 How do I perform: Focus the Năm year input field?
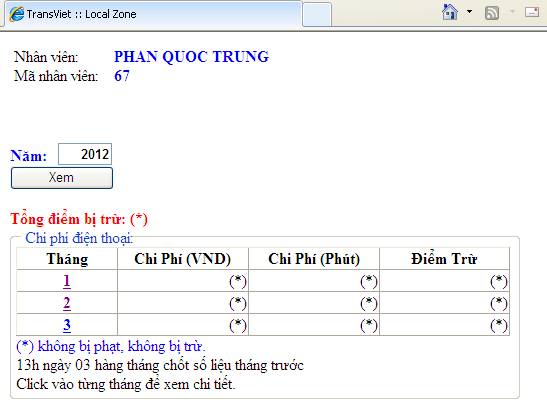[85, 154]
